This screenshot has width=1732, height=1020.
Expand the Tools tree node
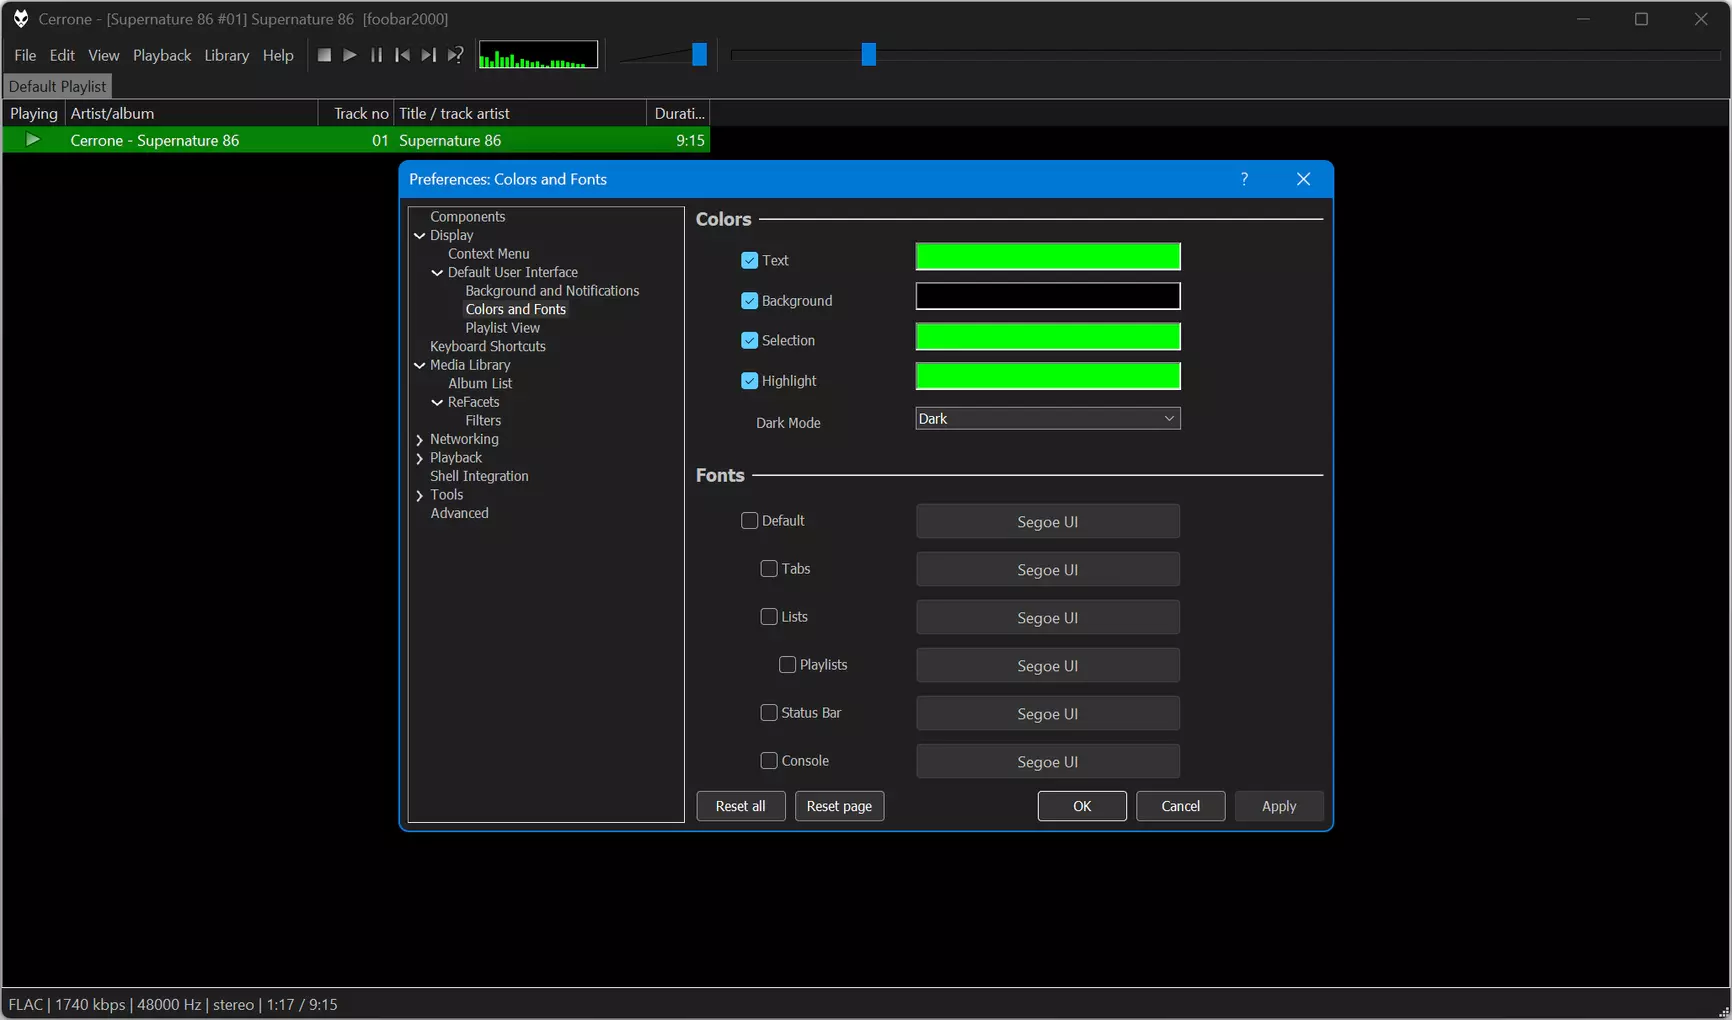pyautogui.click(x=420, y=495)
